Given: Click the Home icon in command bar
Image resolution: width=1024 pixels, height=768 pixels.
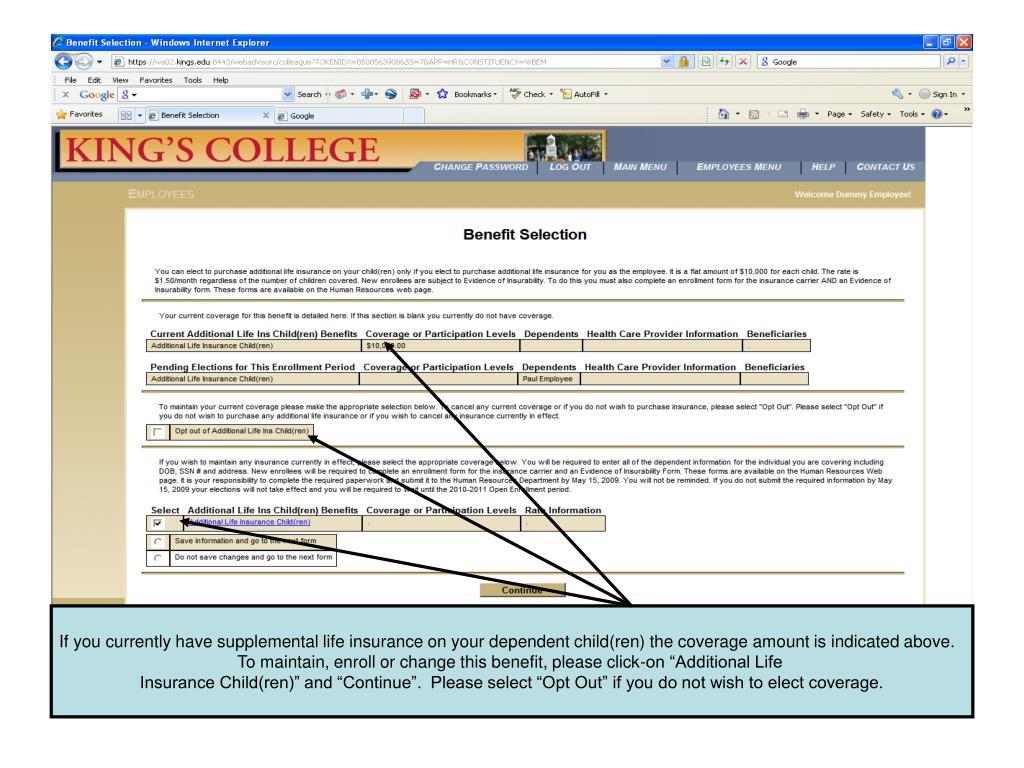Looking at the screenshot, I should pos(723,114).
